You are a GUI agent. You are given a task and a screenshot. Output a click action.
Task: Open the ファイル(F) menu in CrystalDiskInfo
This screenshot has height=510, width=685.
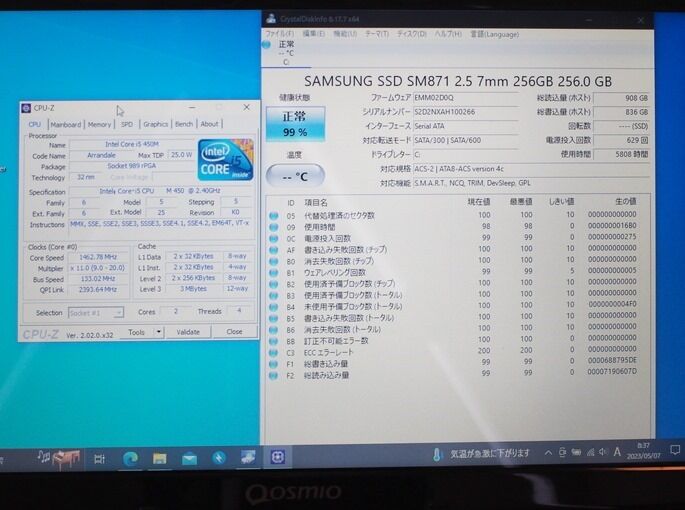pyautogui.click(x=280, y=34)
